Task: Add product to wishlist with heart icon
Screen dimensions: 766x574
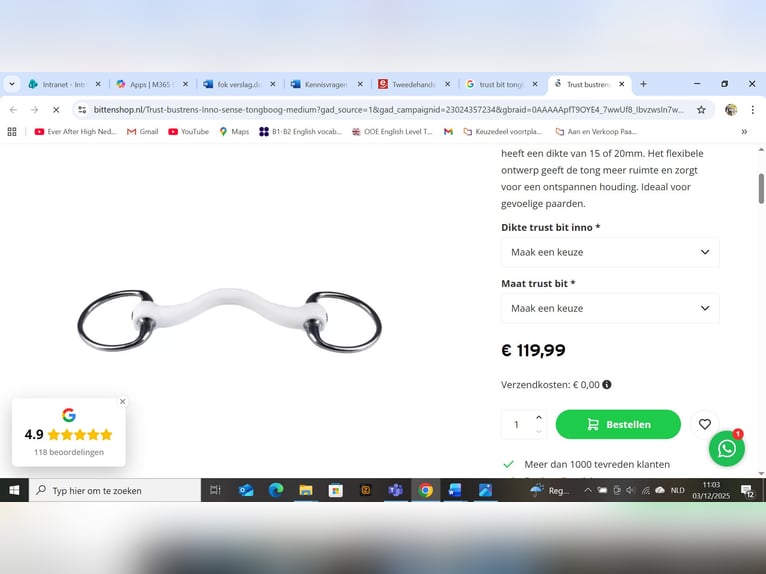Action: point(704,425)
